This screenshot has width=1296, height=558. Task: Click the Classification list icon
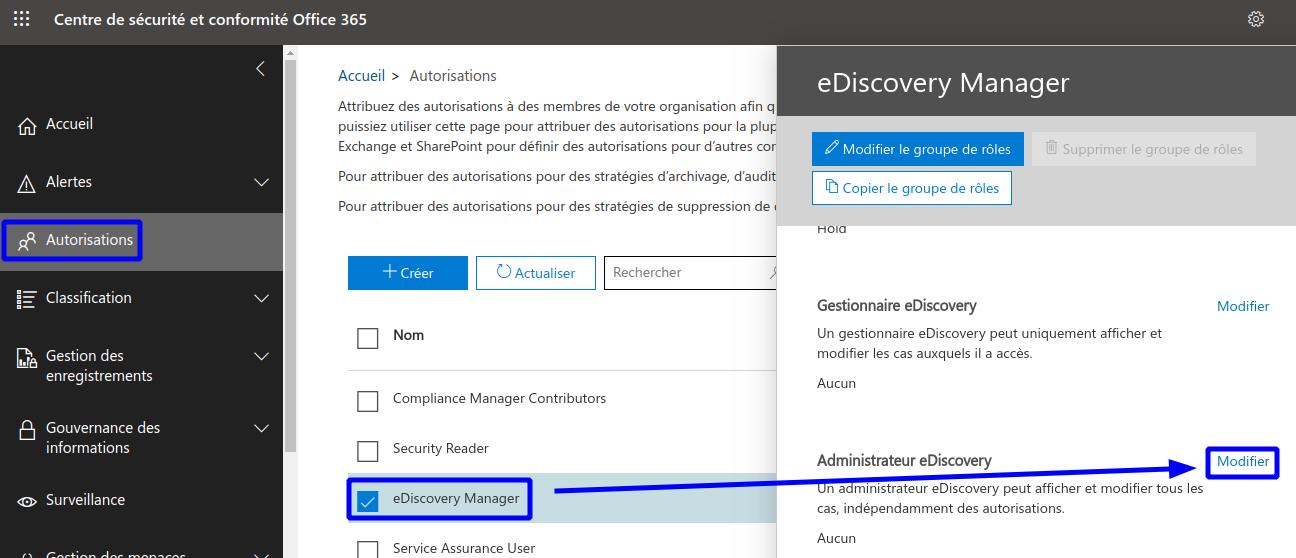(27, 298)
